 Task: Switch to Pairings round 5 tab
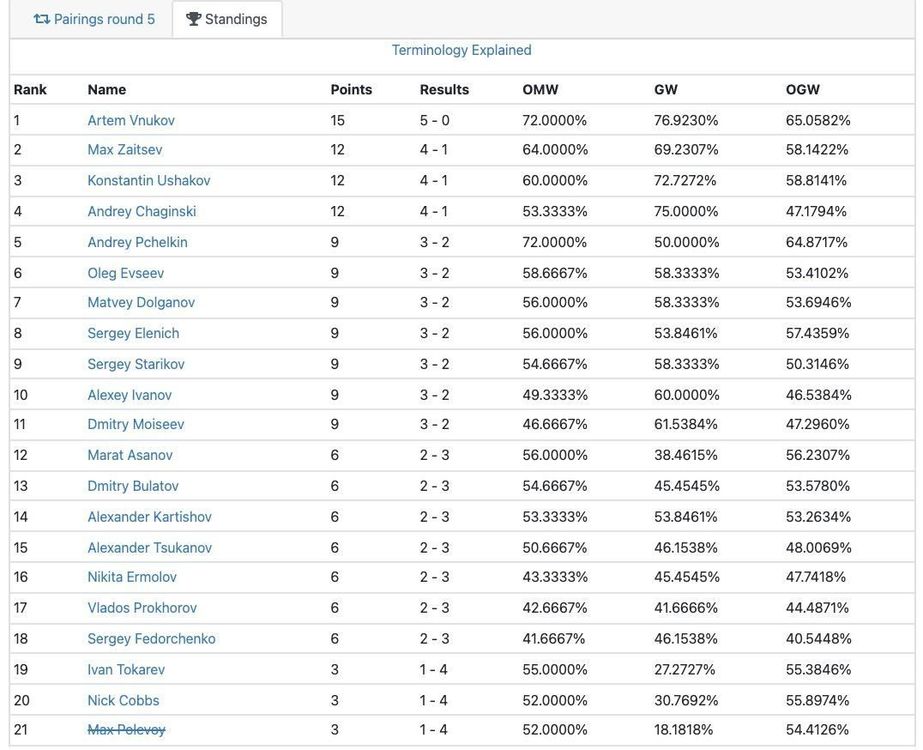pos(94,19)
